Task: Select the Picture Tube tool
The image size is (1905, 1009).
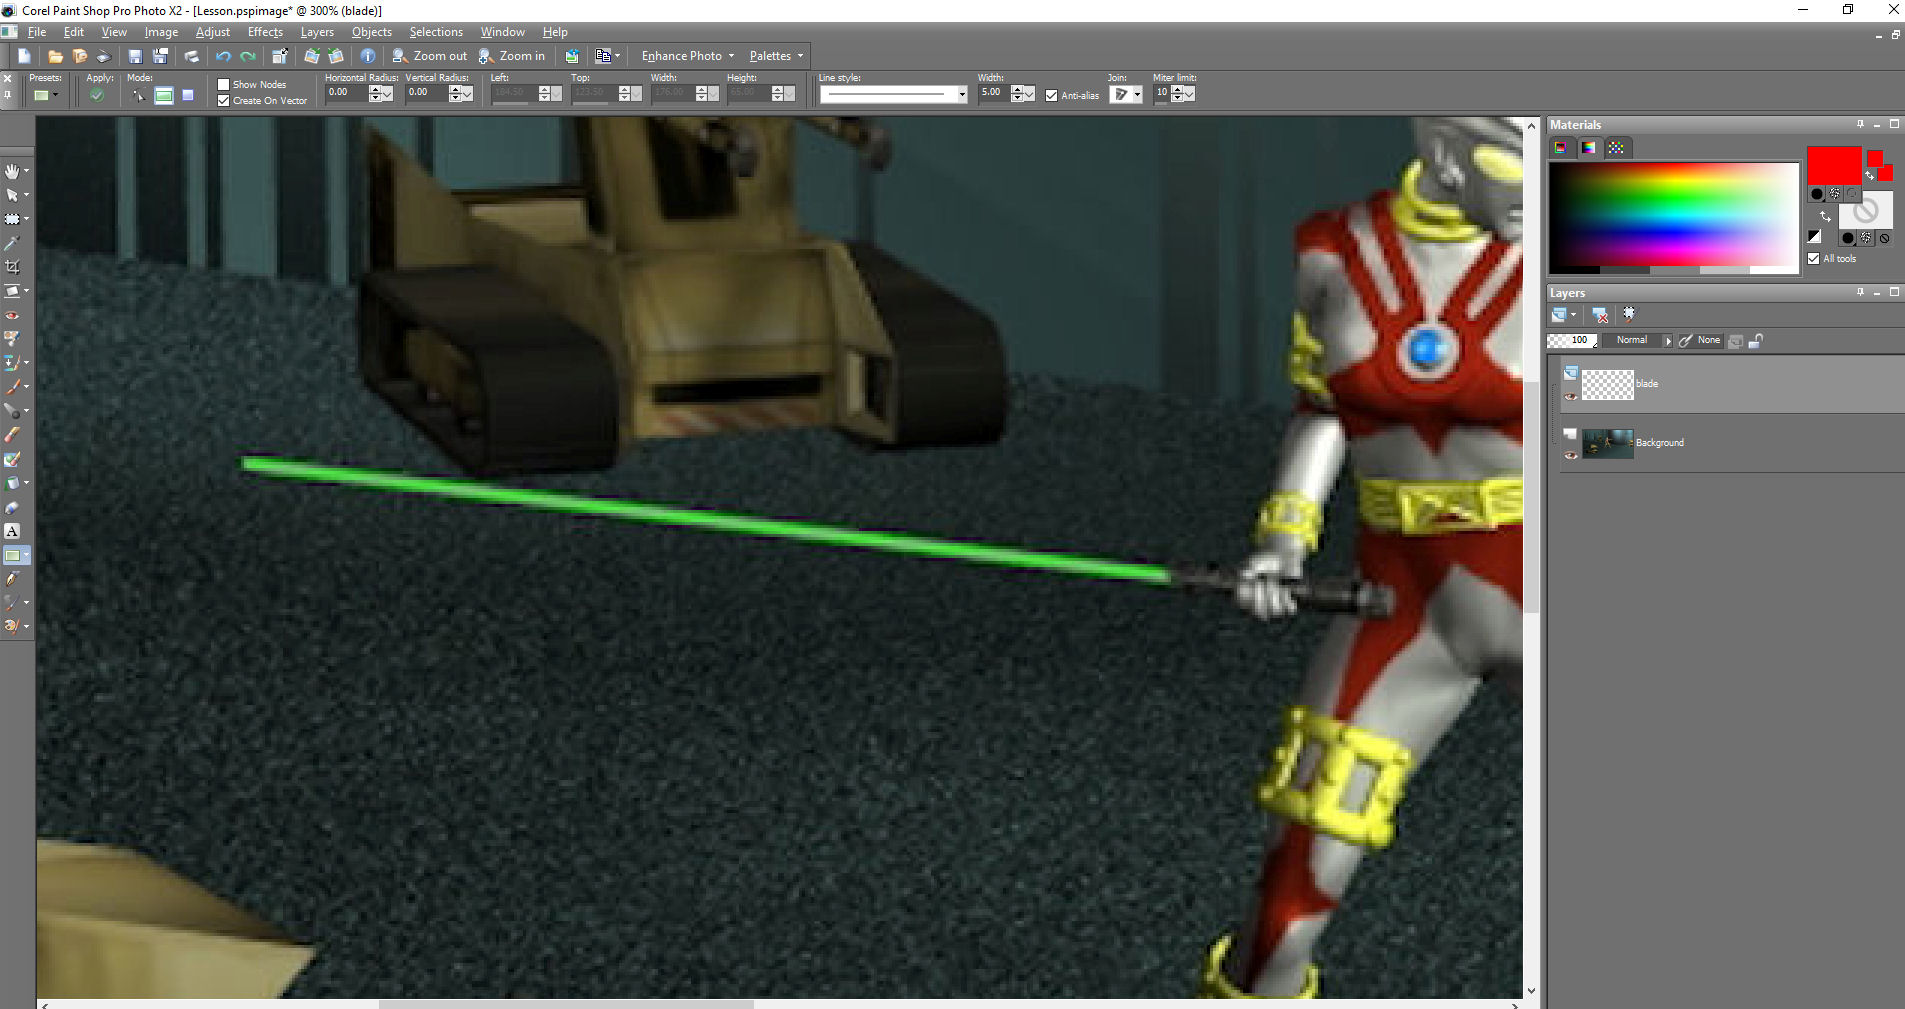Action: (x=12, y=507)
